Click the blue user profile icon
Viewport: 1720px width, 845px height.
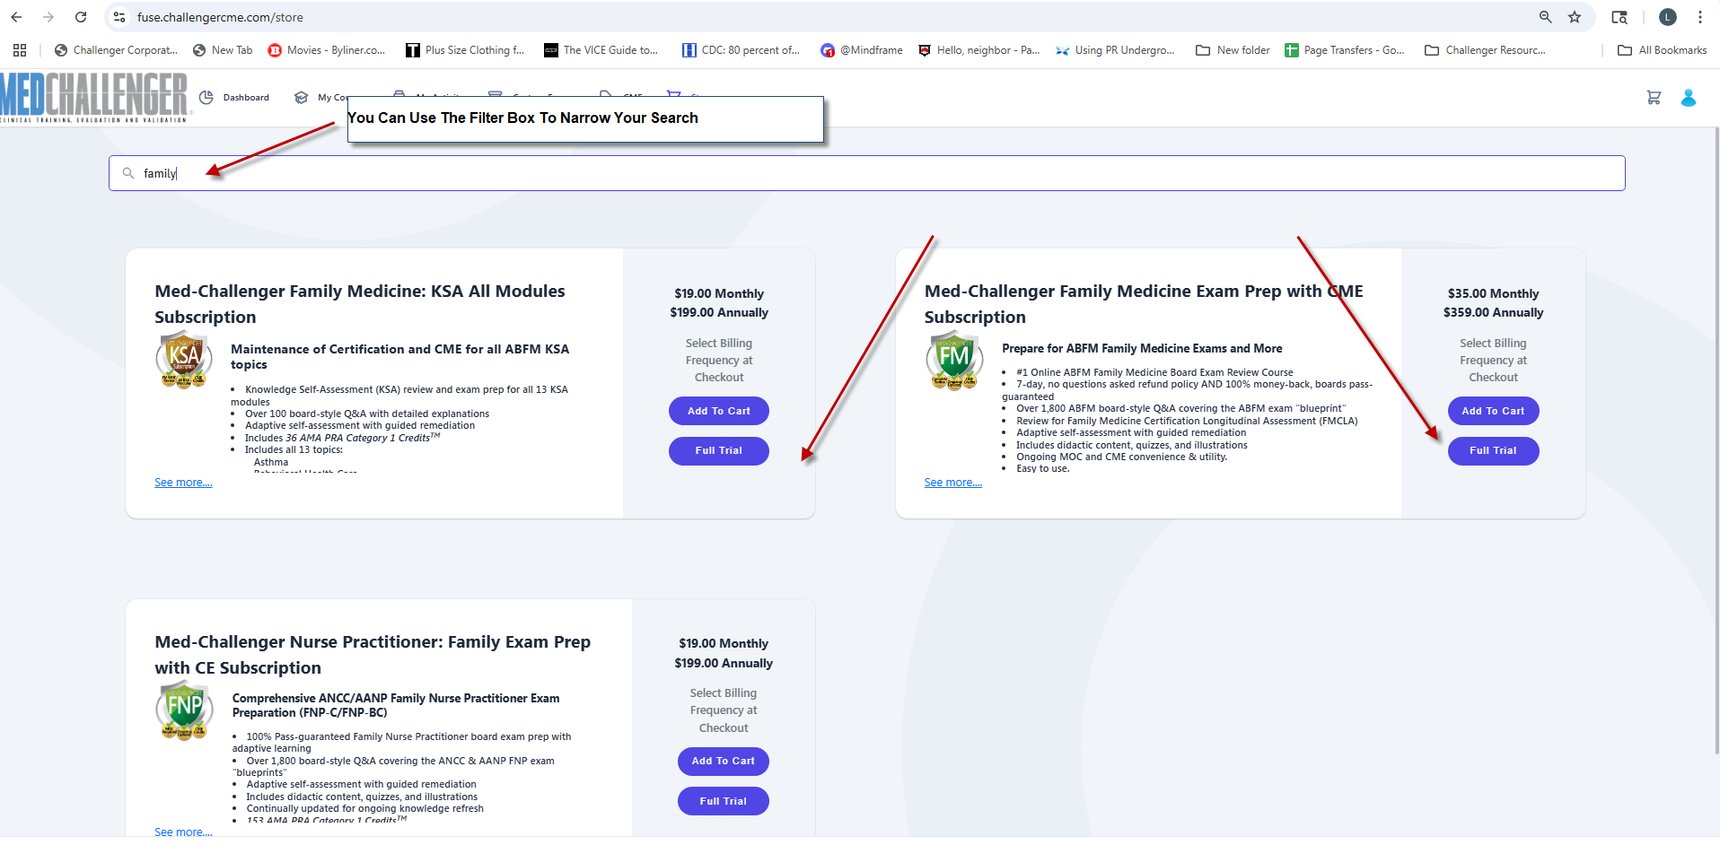pos(1688,98)
